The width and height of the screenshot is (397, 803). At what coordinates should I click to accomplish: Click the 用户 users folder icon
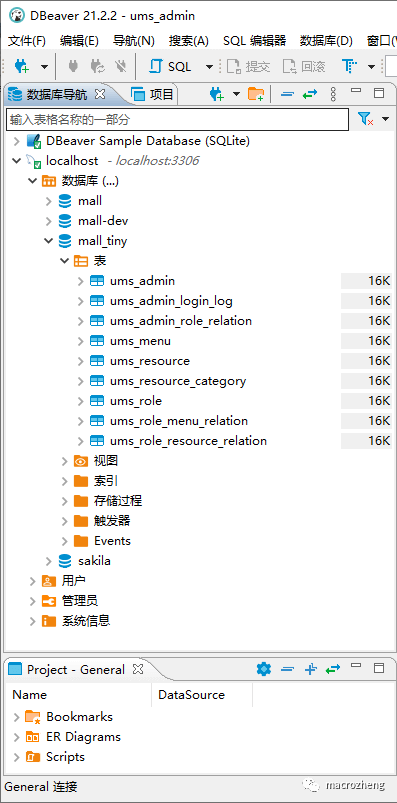tap(49, 581)
